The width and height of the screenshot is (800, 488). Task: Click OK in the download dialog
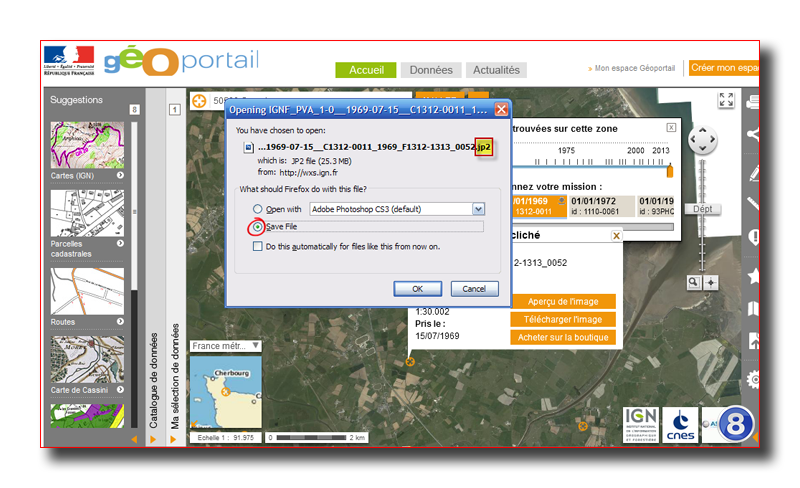tap(417, 289)
